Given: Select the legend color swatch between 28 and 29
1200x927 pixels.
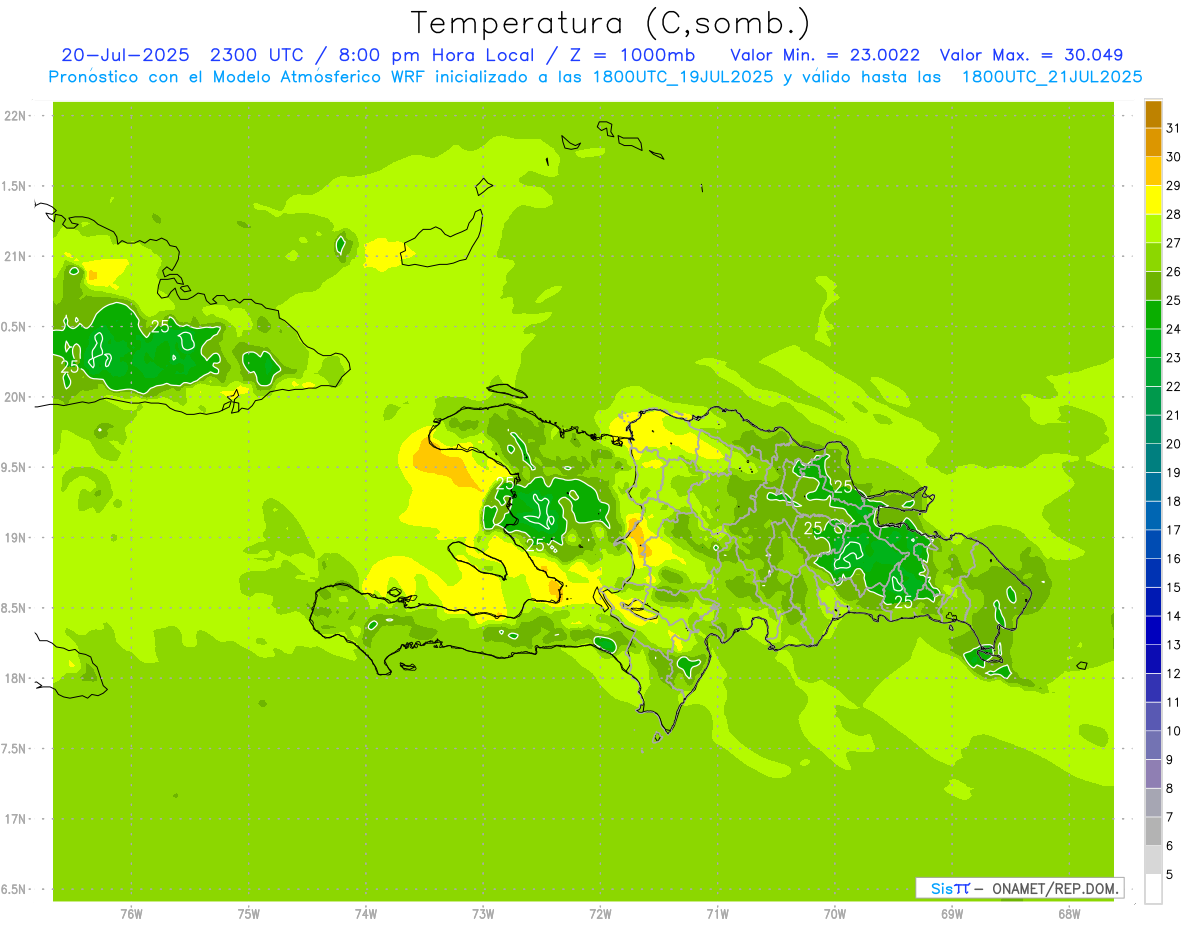Looking at the screenshot, I should pos(1153,199).
